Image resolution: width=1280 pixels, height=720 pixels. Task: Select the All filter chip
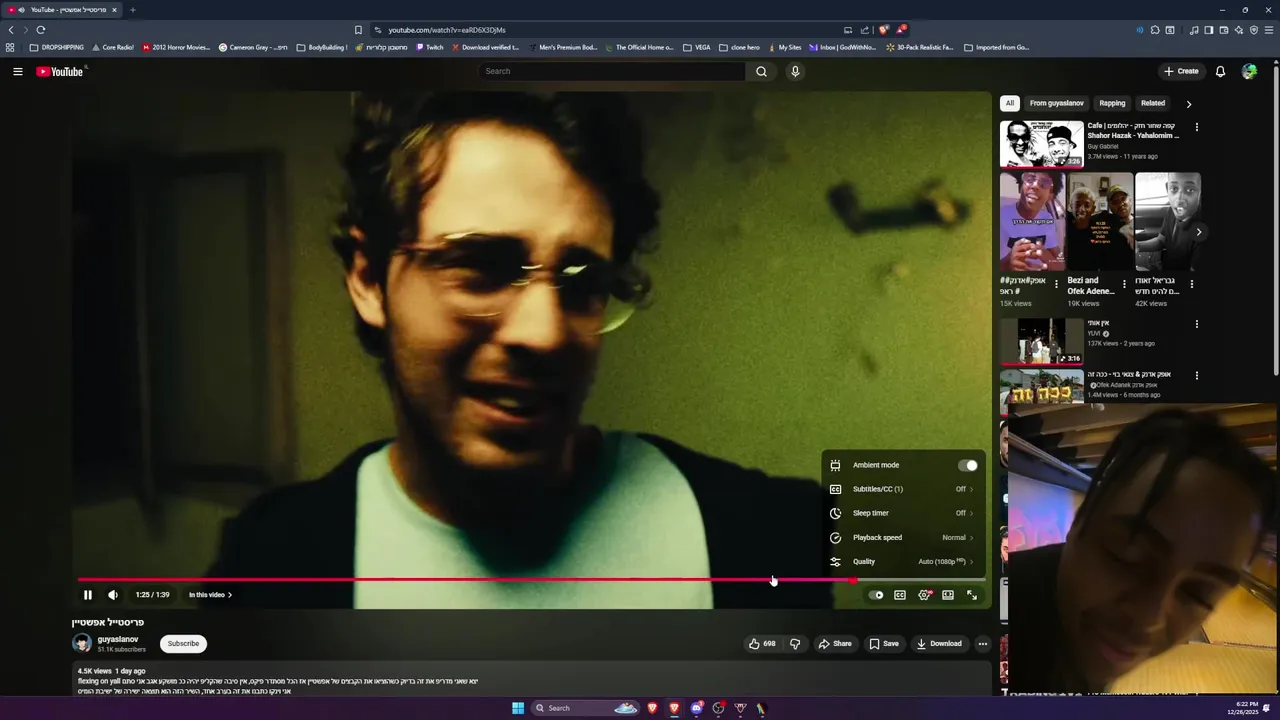pyautogui.click(x=1010, y=103)
